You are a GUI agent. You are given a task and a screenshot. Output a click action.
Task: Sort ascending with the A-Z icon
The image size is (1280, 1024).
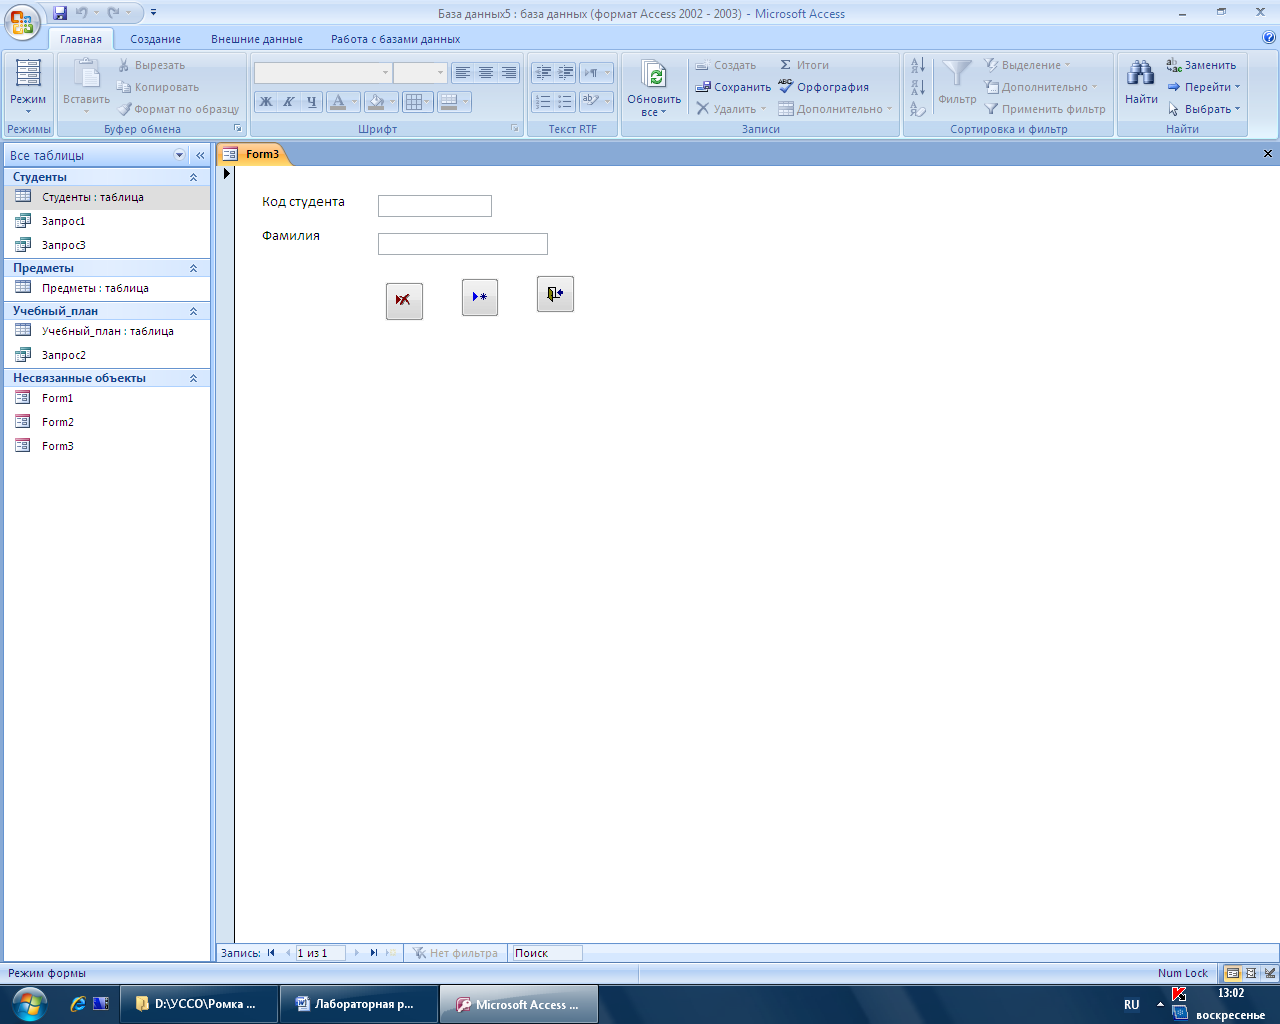pyautogui.click(x=918, y=65)
